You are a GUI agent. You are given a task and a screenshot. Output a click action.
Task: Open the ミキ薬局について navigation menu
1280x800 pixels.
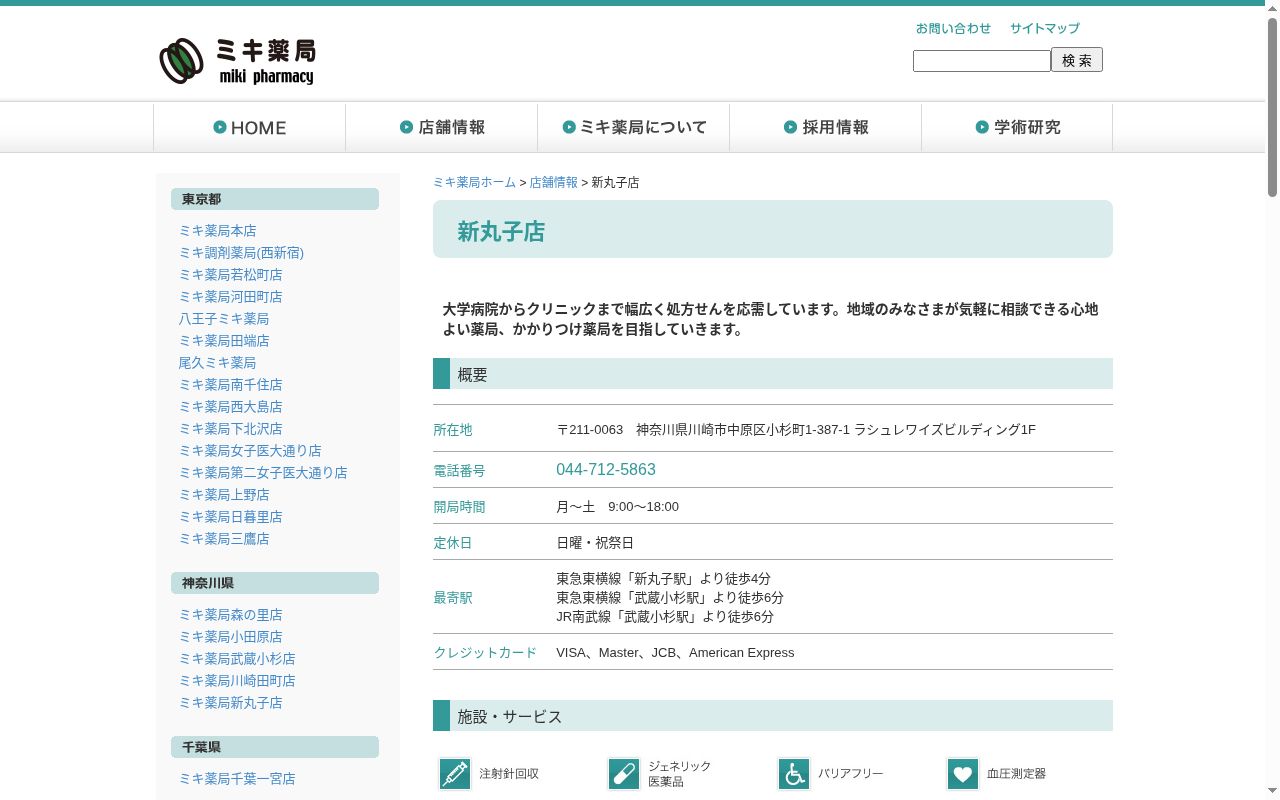633,127
